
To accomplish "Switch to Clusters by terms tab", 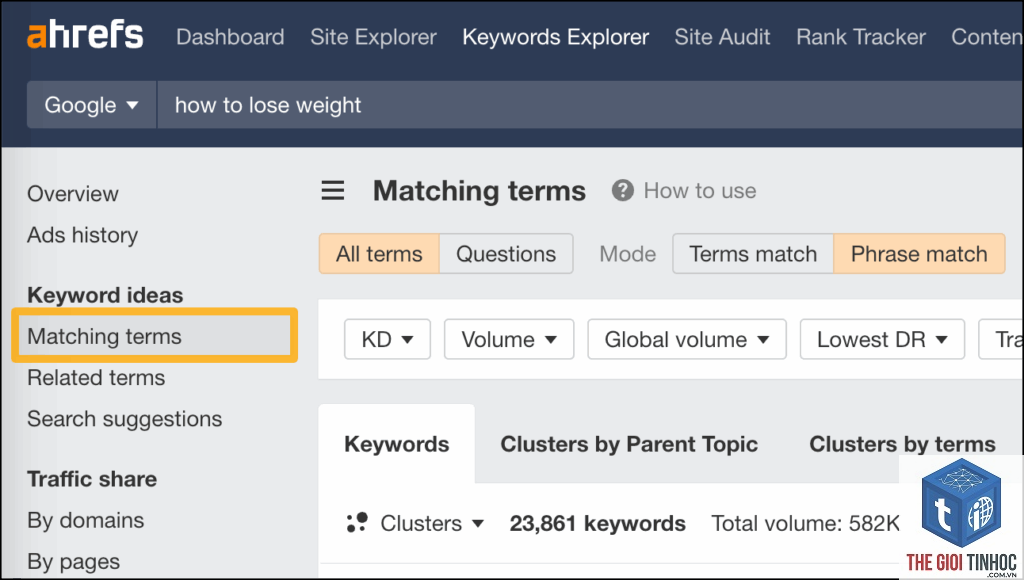I will [902, 444].
